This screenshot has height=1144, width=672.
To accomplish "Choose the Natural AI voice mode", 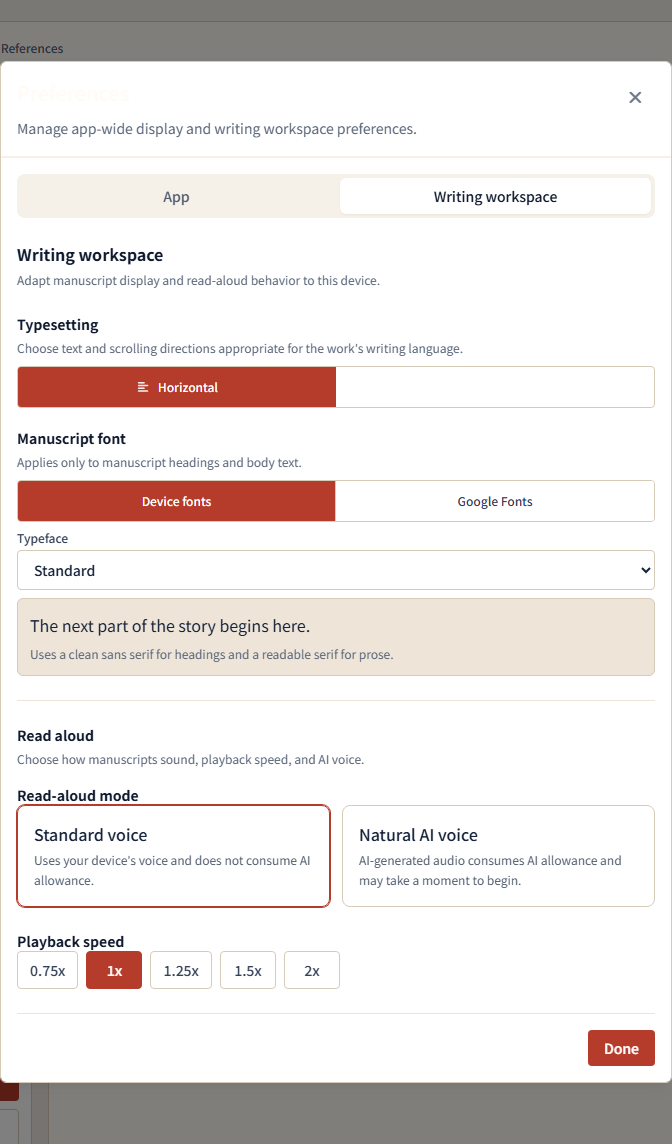I will pos(498,856).
